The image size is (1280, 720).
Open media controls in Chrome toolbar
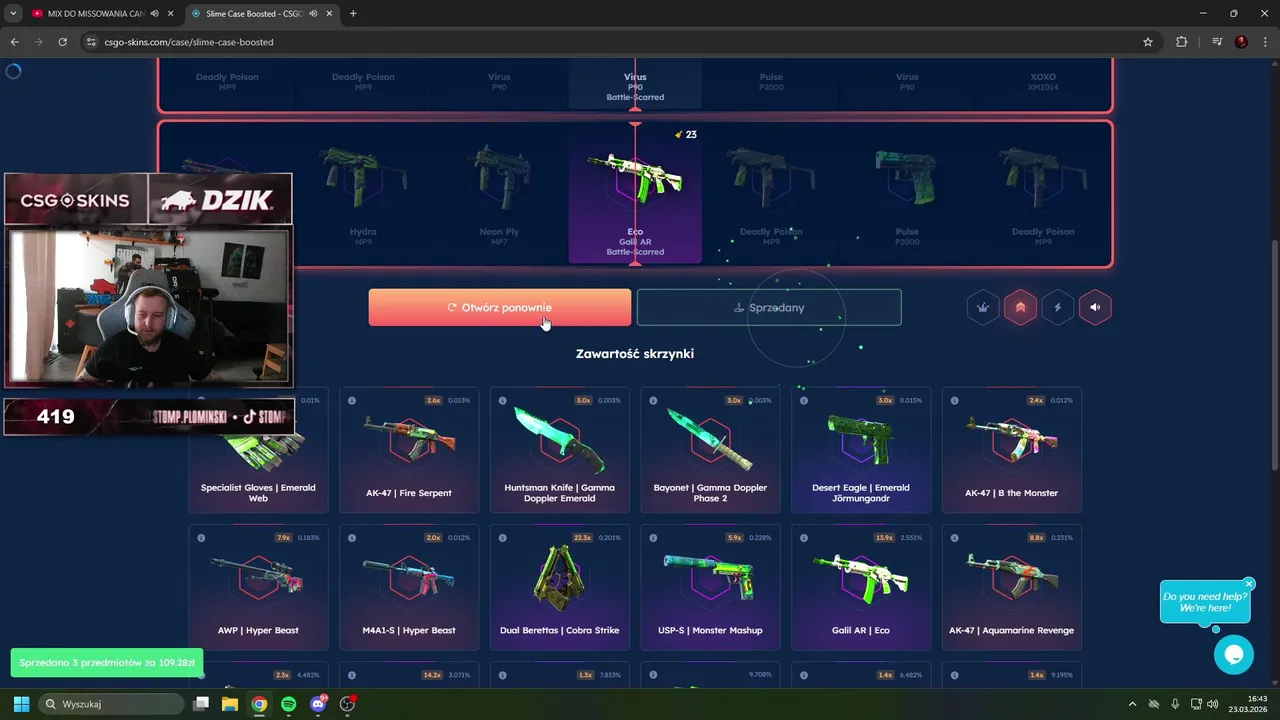(x=1217, y=42)
